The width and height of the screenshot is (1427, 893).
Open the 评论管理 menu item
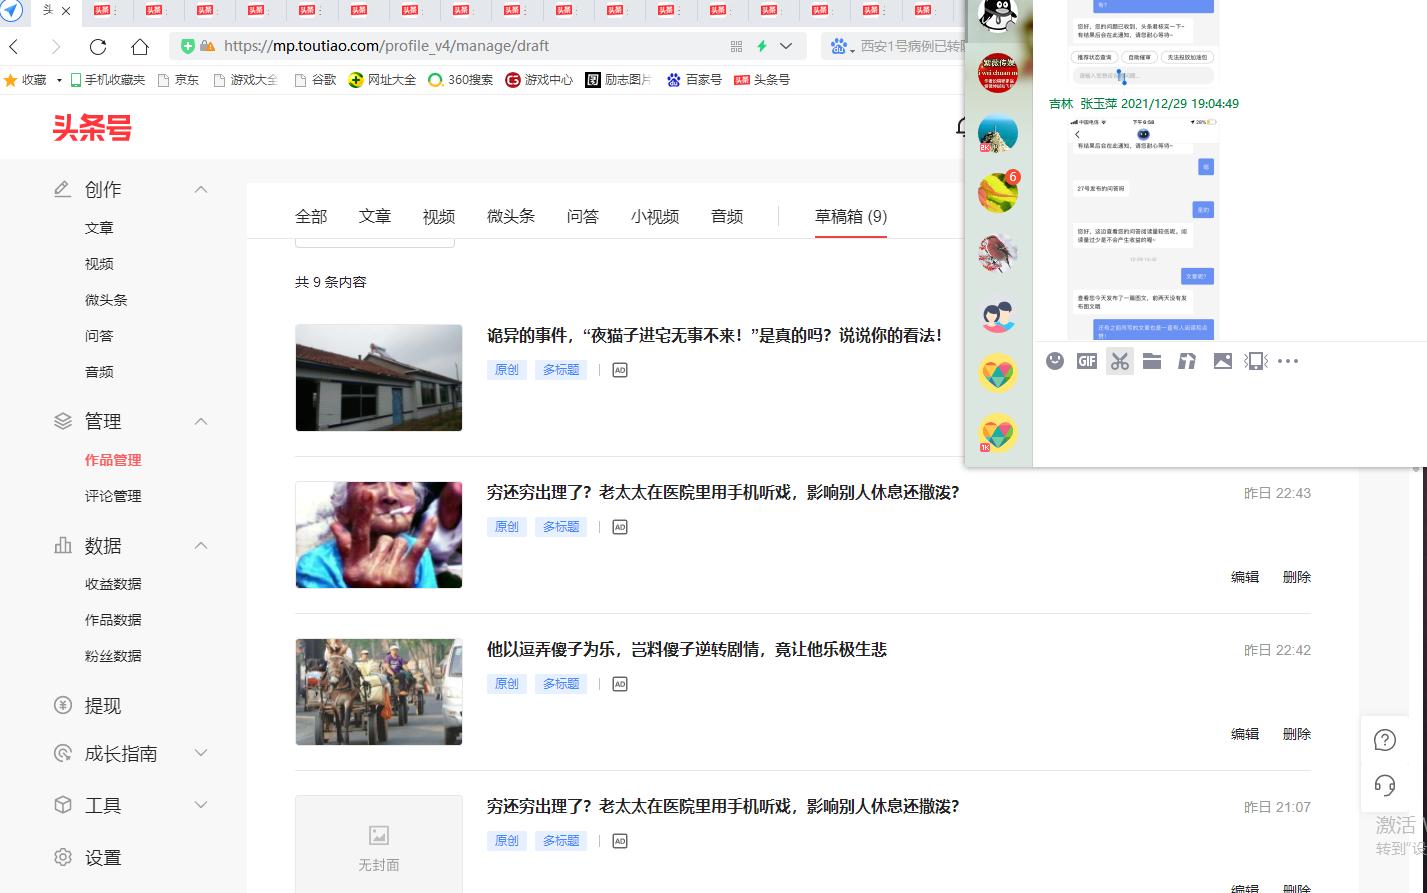112,495
